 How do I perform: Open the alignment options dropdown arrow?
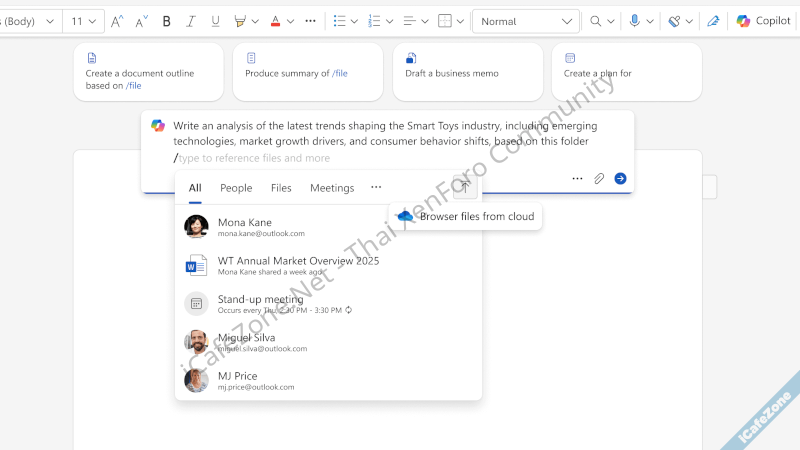(x=424, y=21)
